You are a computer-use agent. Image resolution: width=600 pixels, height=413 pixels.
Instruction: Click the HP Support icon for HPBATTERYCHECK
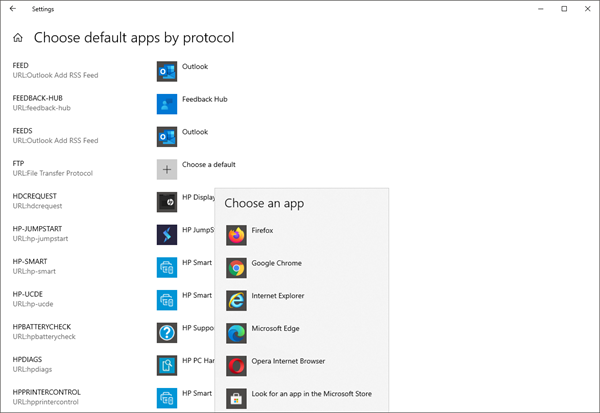pos(167,333)
